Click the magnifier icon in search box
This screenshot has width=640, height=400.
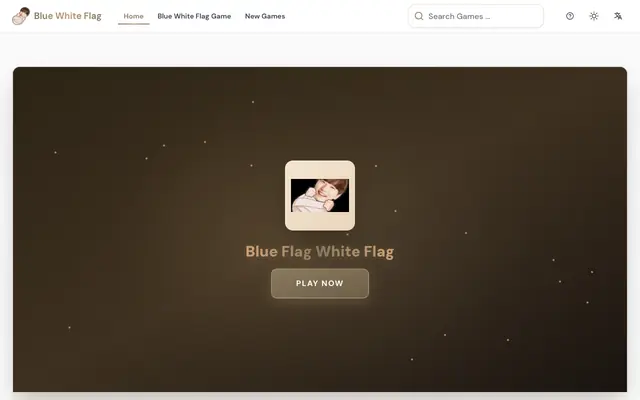[419, 16]
